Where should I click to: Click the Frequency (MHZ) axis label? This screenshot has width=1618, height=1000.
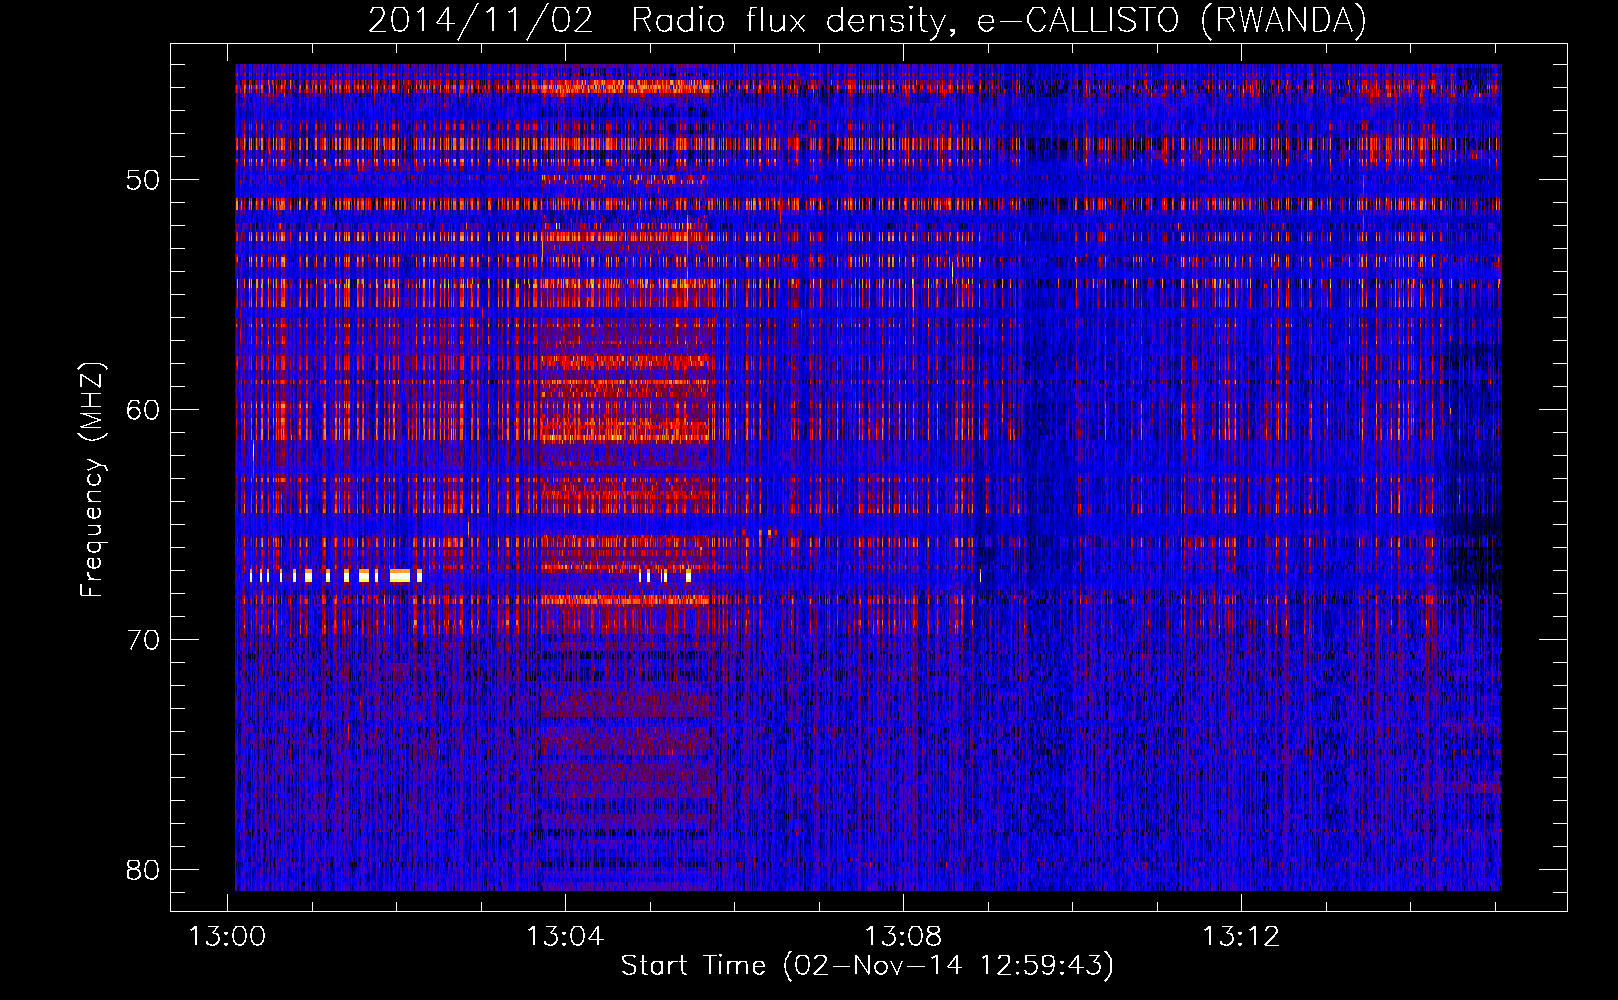coord(92,480)
